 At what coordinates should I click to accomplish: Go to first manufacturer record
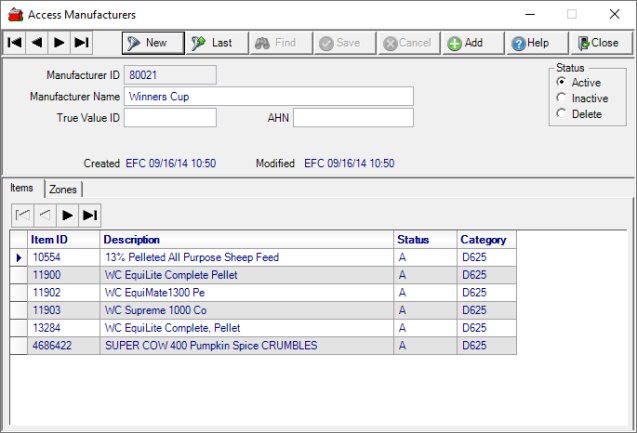point(15,43)
